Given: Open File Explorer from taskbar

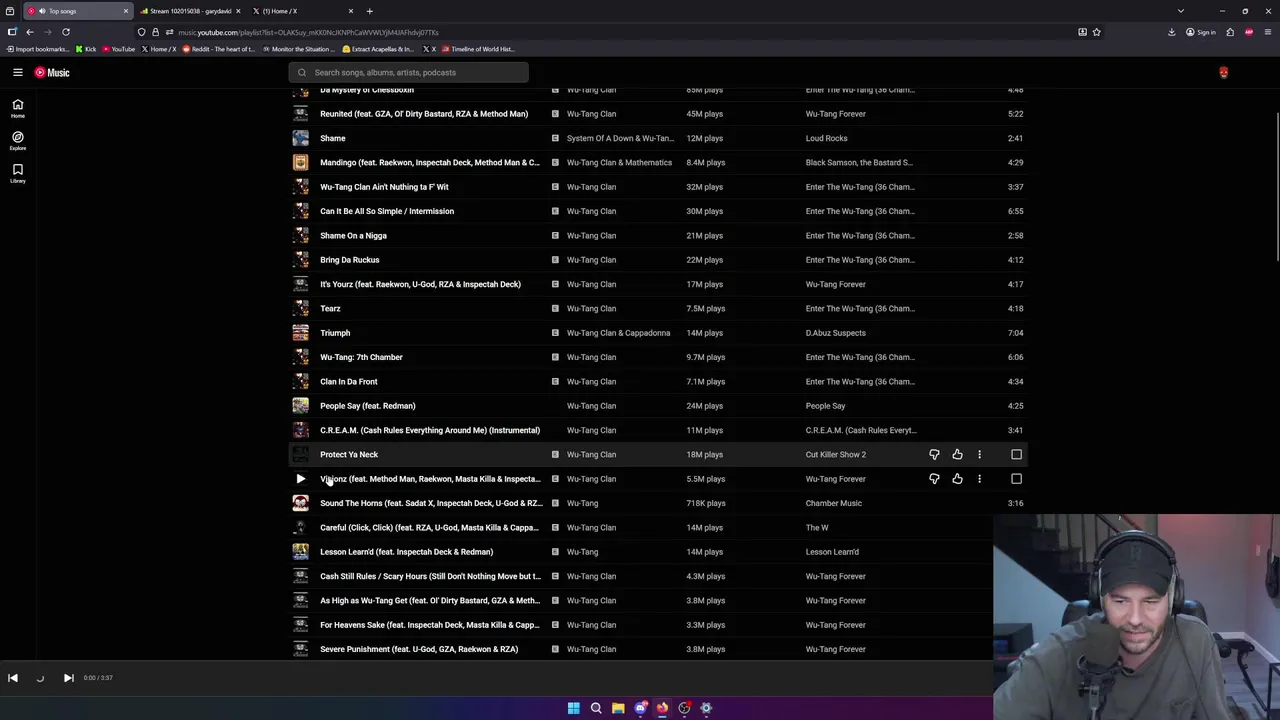Looking at the screenshot, I should [618, 708].
